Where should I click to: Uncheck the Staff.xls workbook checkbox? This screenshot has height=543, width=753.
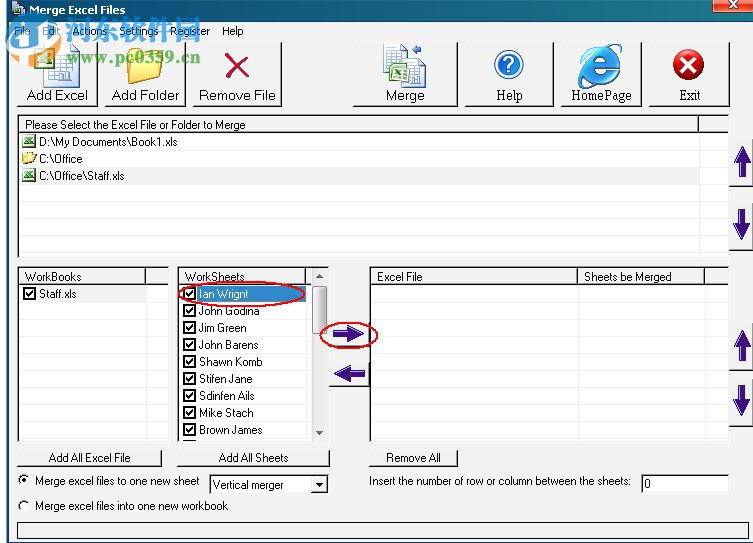29,293
